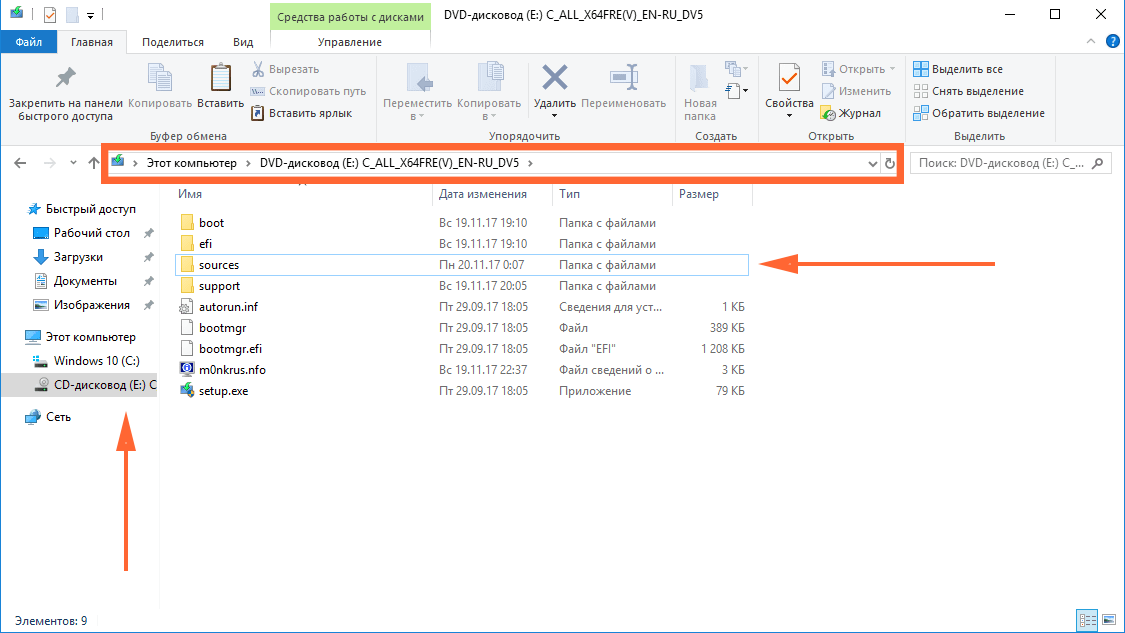The image size is (1125, 633).
Task: Click the Cut (Вырезать) scissors icon
Action: tap(258, 69)
